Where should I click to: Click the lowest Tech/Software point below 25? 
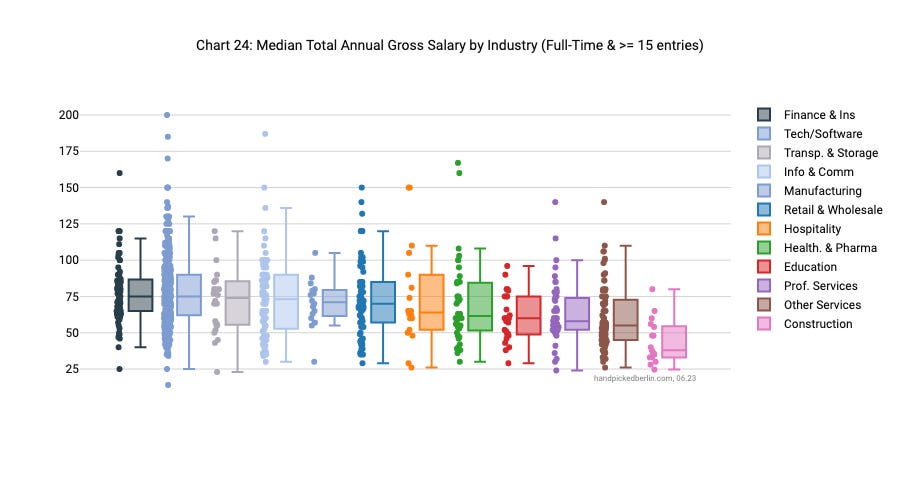click(168, 385)
